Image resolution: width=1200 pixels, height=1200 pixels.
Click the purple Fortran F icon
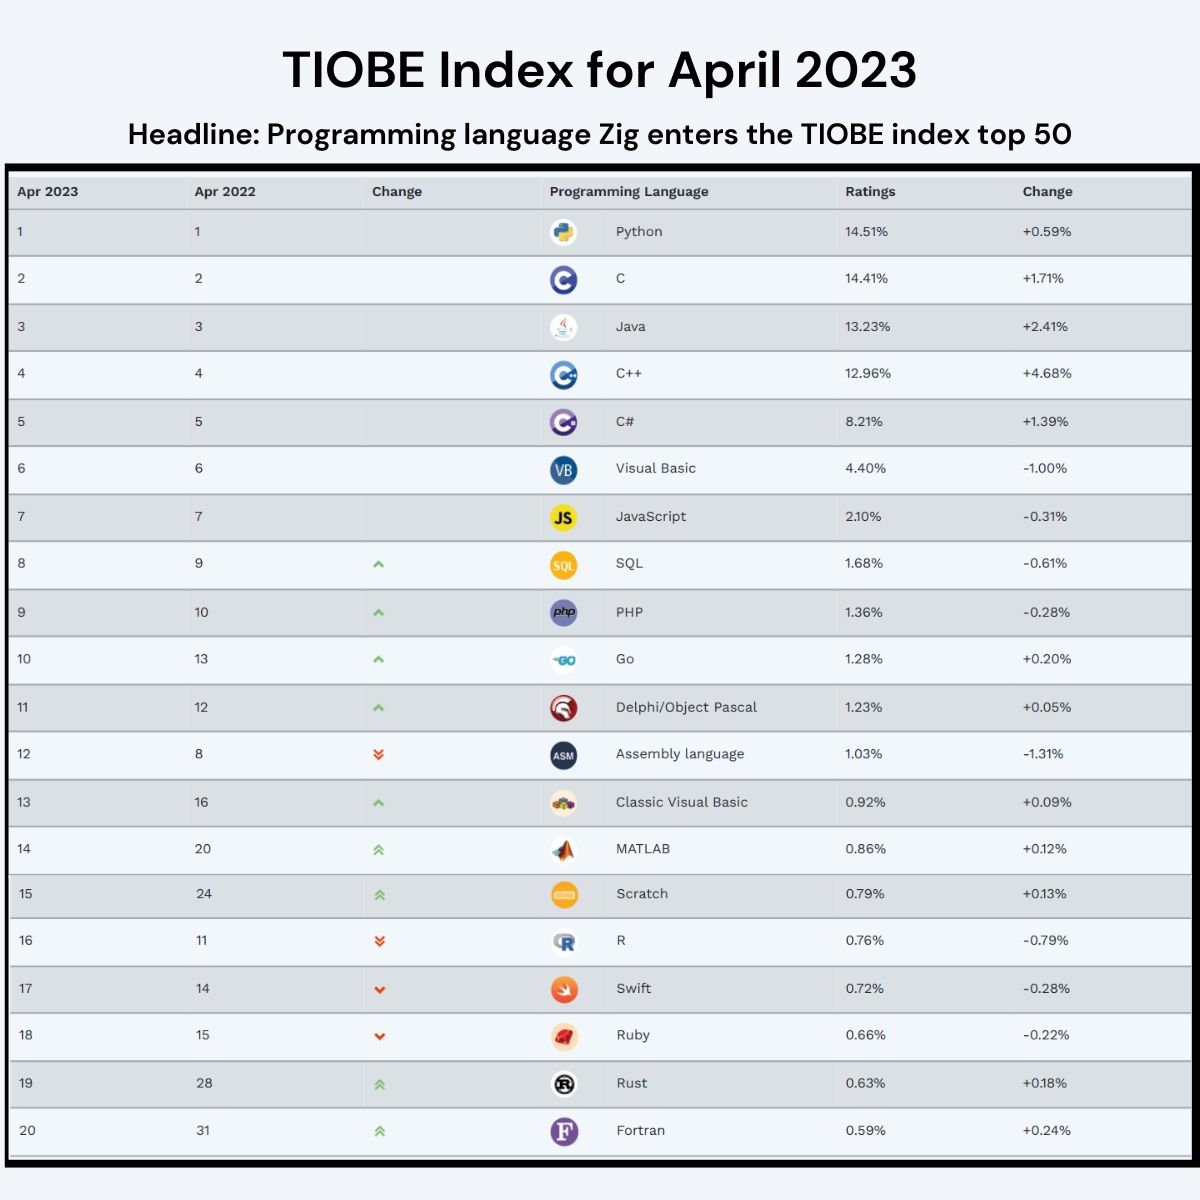tap(563, 1132)
